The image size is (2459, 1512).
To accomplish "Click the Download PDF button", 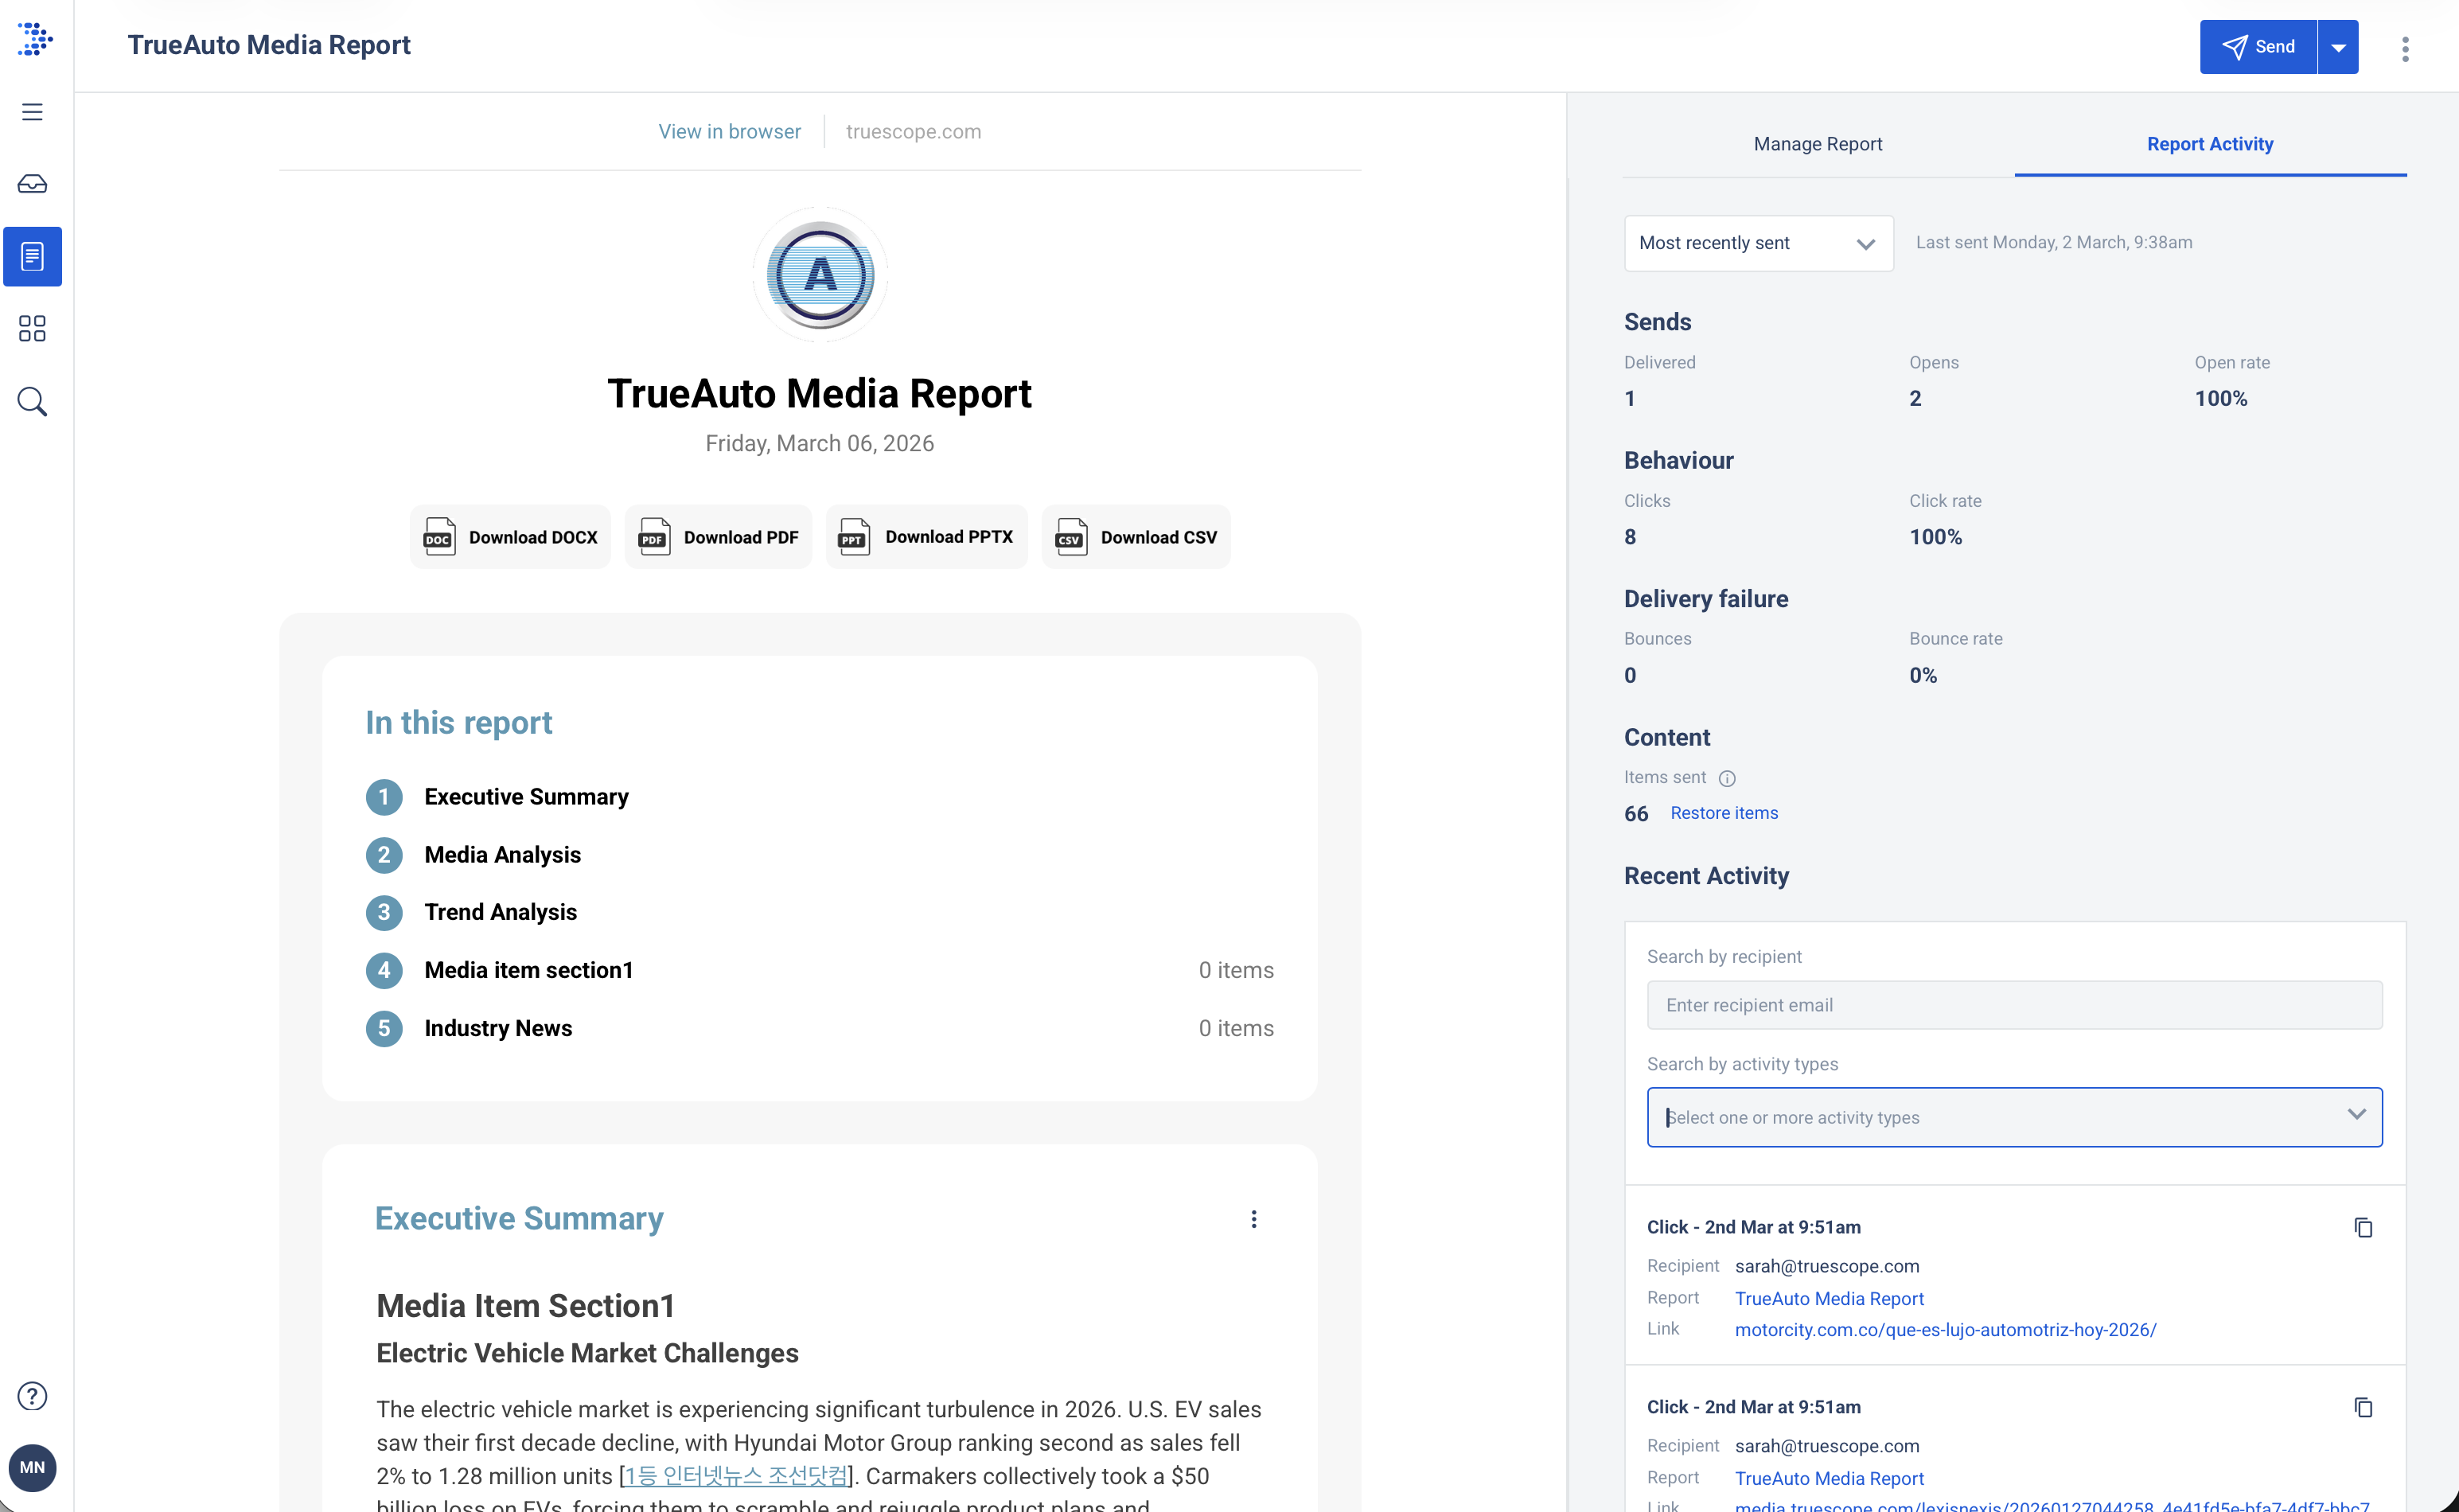I will pyautogui.click(x=719, y=538).
